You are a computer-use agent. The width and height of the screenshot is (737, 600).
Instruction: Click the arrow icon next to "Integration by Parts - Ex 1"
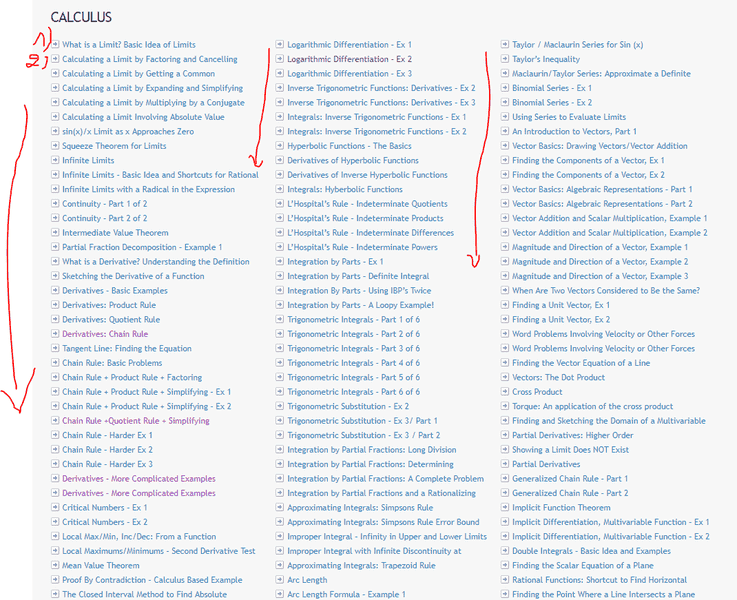point(280,261)
